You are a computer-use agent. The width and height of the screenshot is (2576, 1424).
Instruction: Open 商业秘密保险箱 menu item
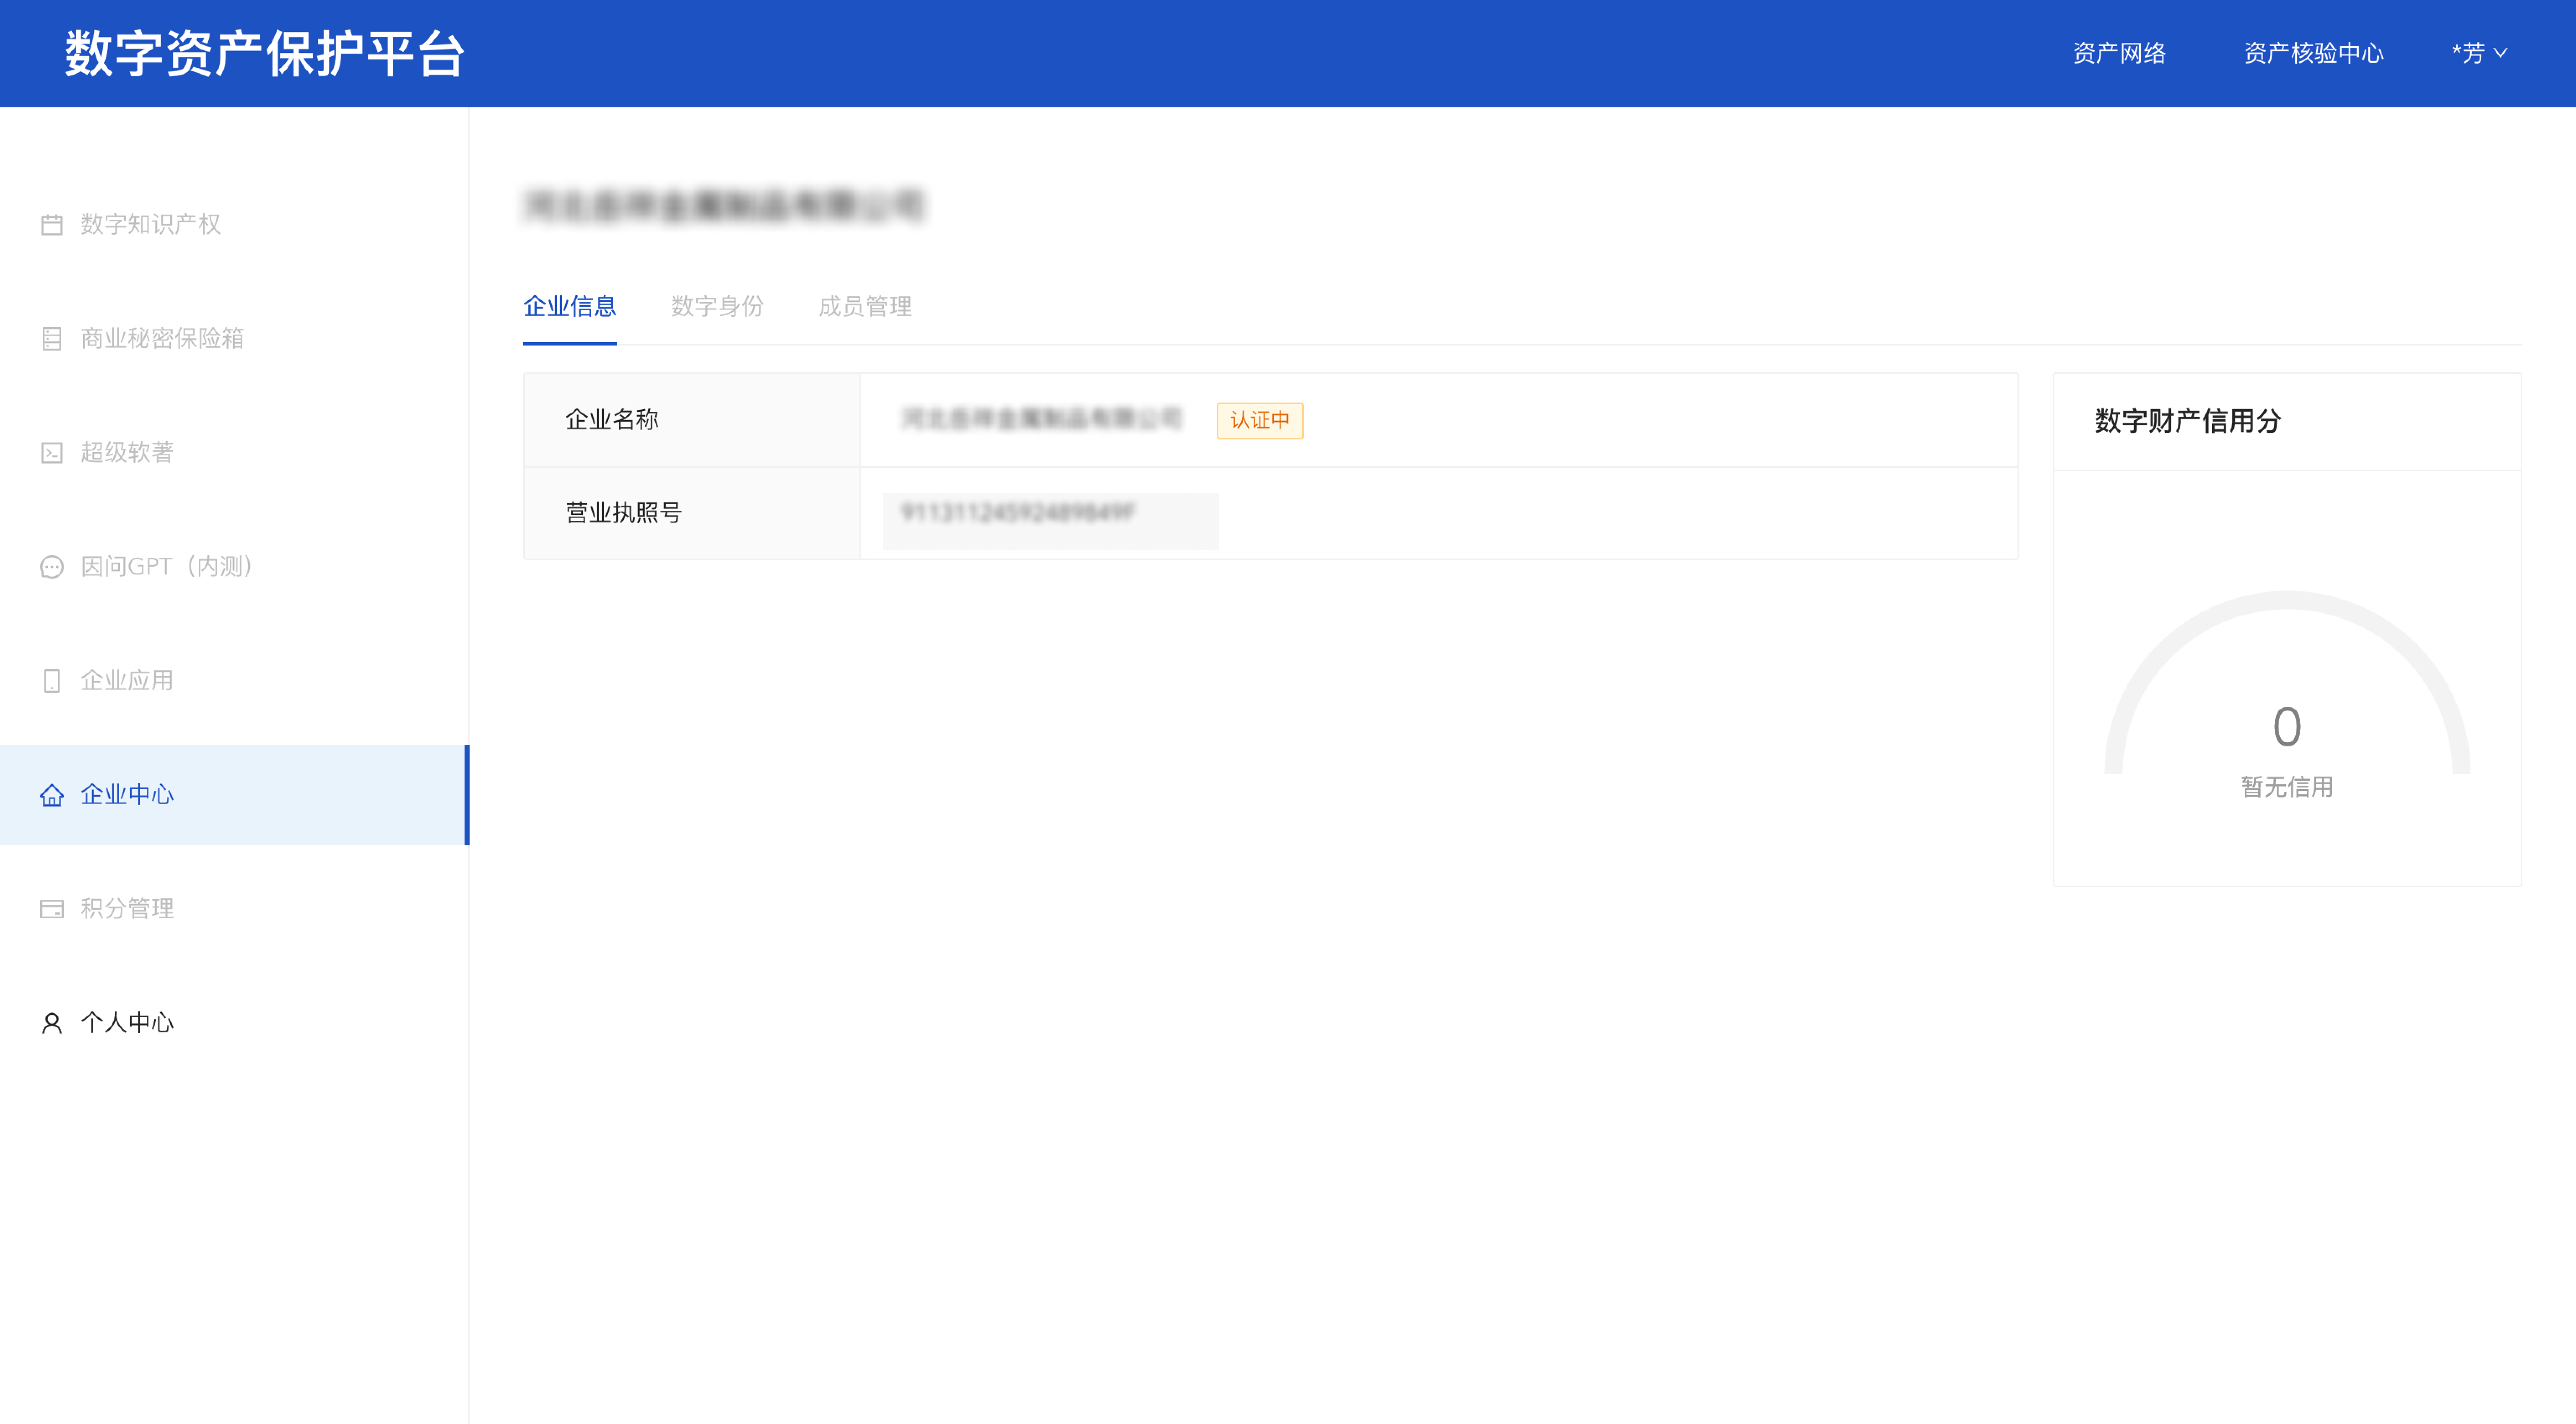point(234,338)
